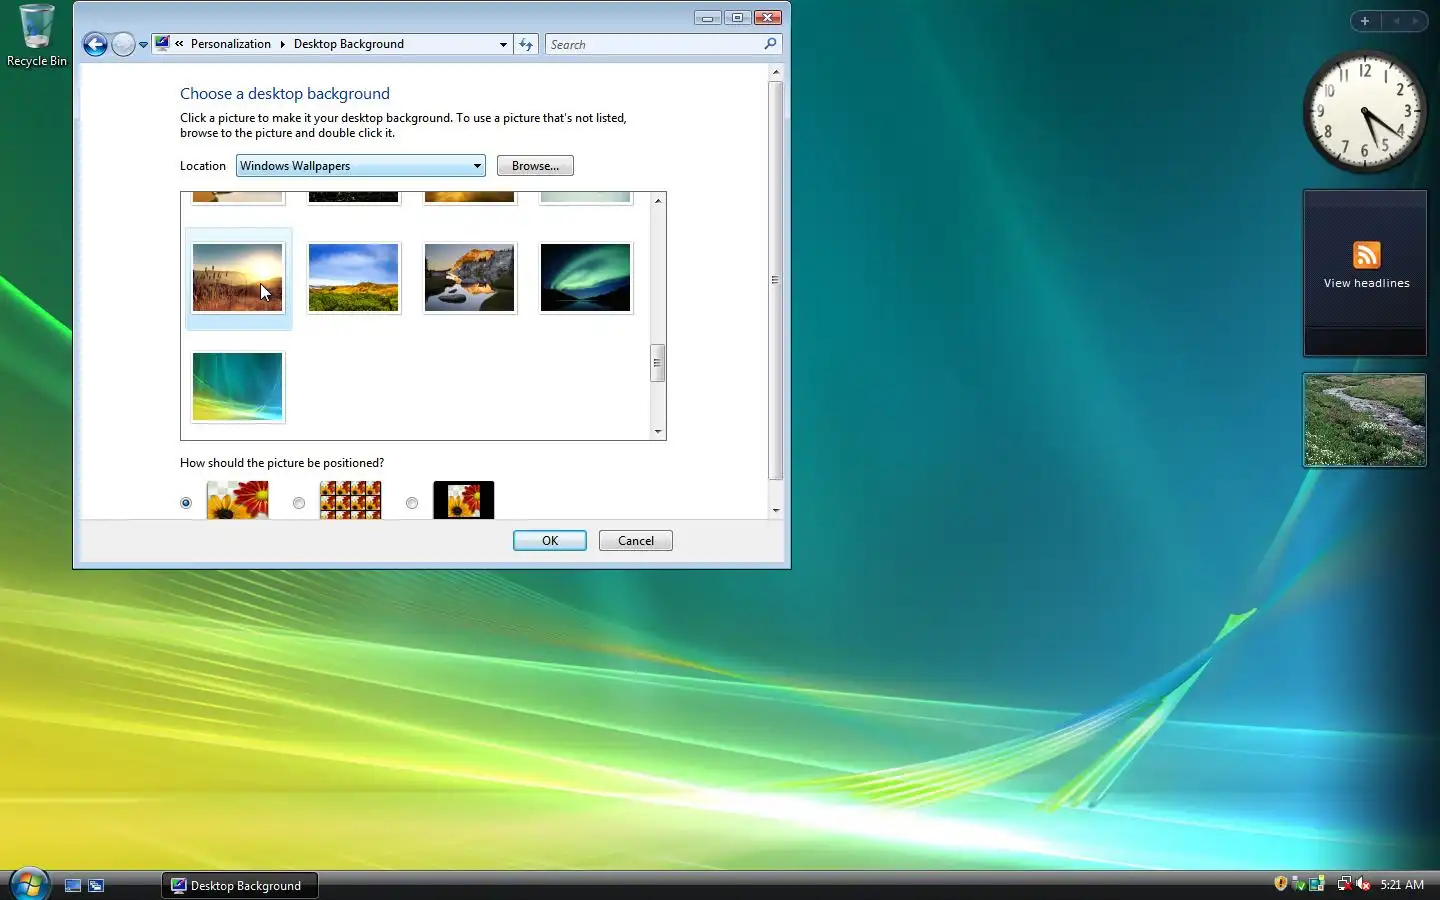This screenshot has width=1440, height=900.
Task: Click the sidebar previous gadgets arrow
Action: 1396,21
